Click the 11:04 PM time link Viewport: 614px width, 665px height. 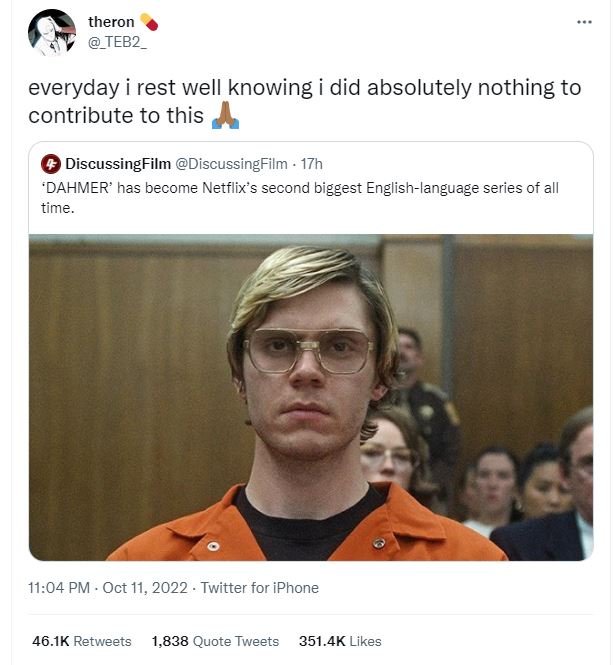click(61, 588)
